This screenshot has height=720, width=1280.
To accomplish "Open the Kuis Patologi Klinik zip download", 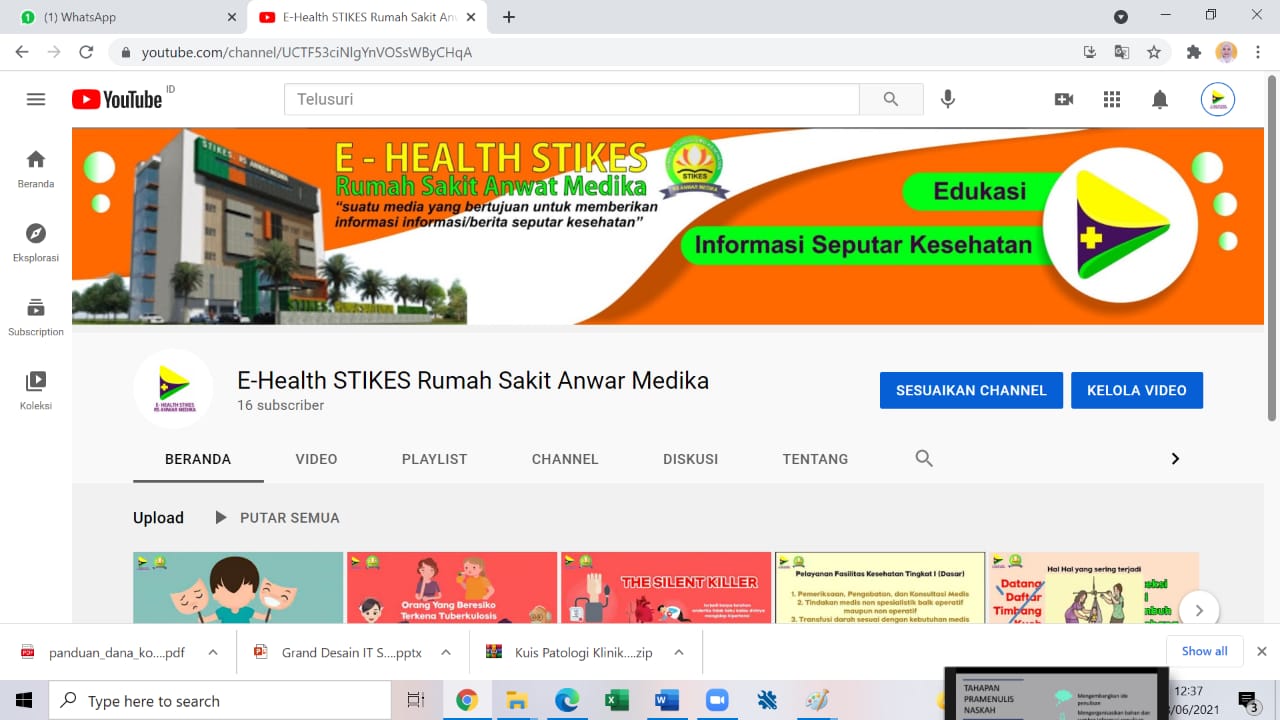I will click(570, 652).
